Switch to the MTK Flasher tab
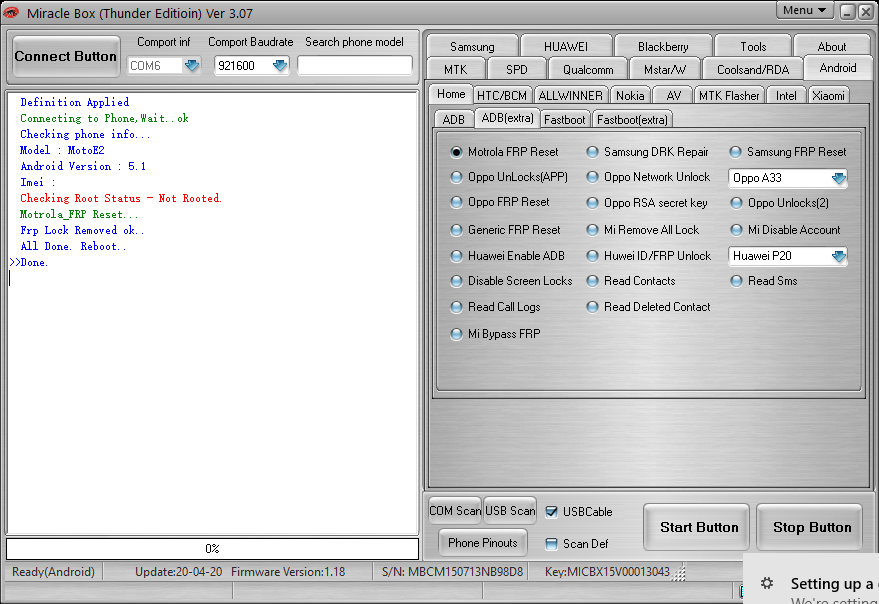 [729, 96]
